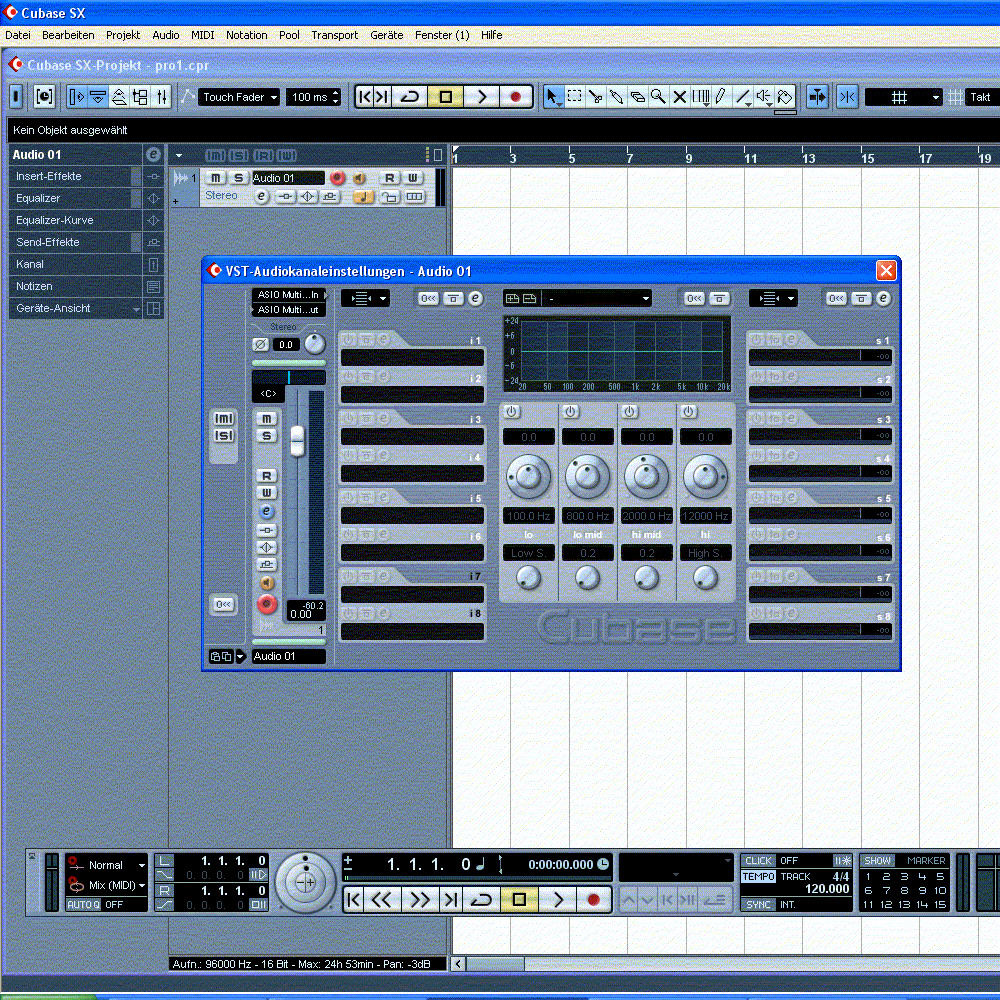The width and height of the screenshot is (1000, 1000).
Task: Select the Glue tool
Action: click(x=616, y=97)
